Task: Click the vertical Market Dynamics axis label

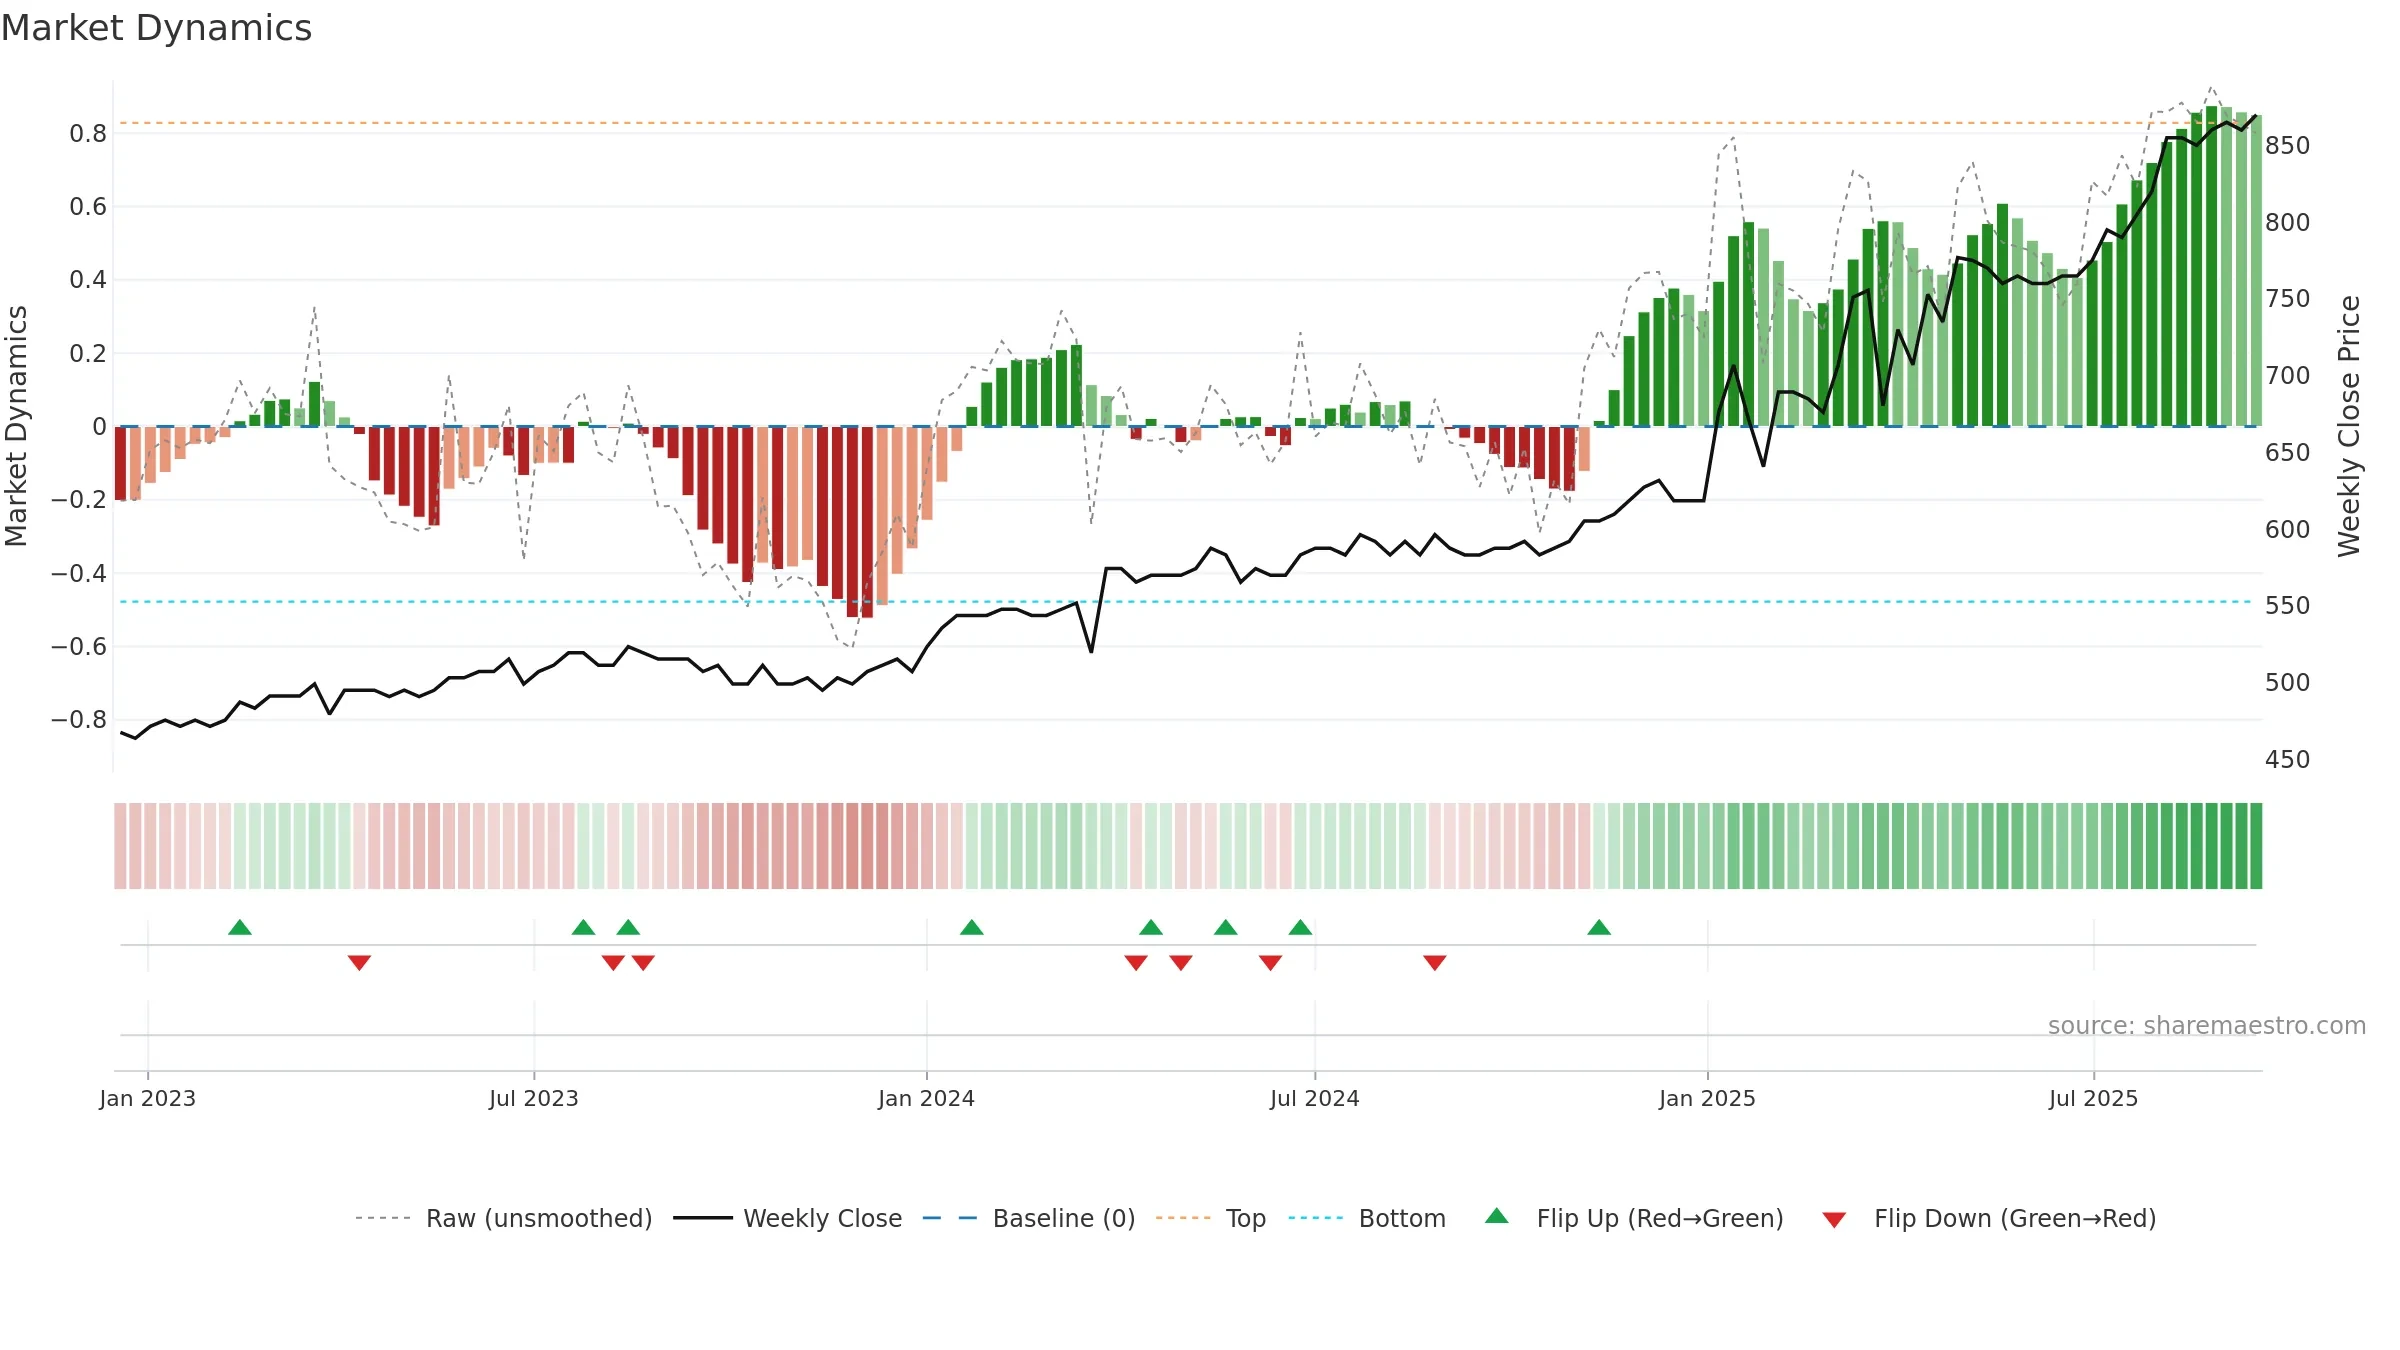Action: coord(16,426)
